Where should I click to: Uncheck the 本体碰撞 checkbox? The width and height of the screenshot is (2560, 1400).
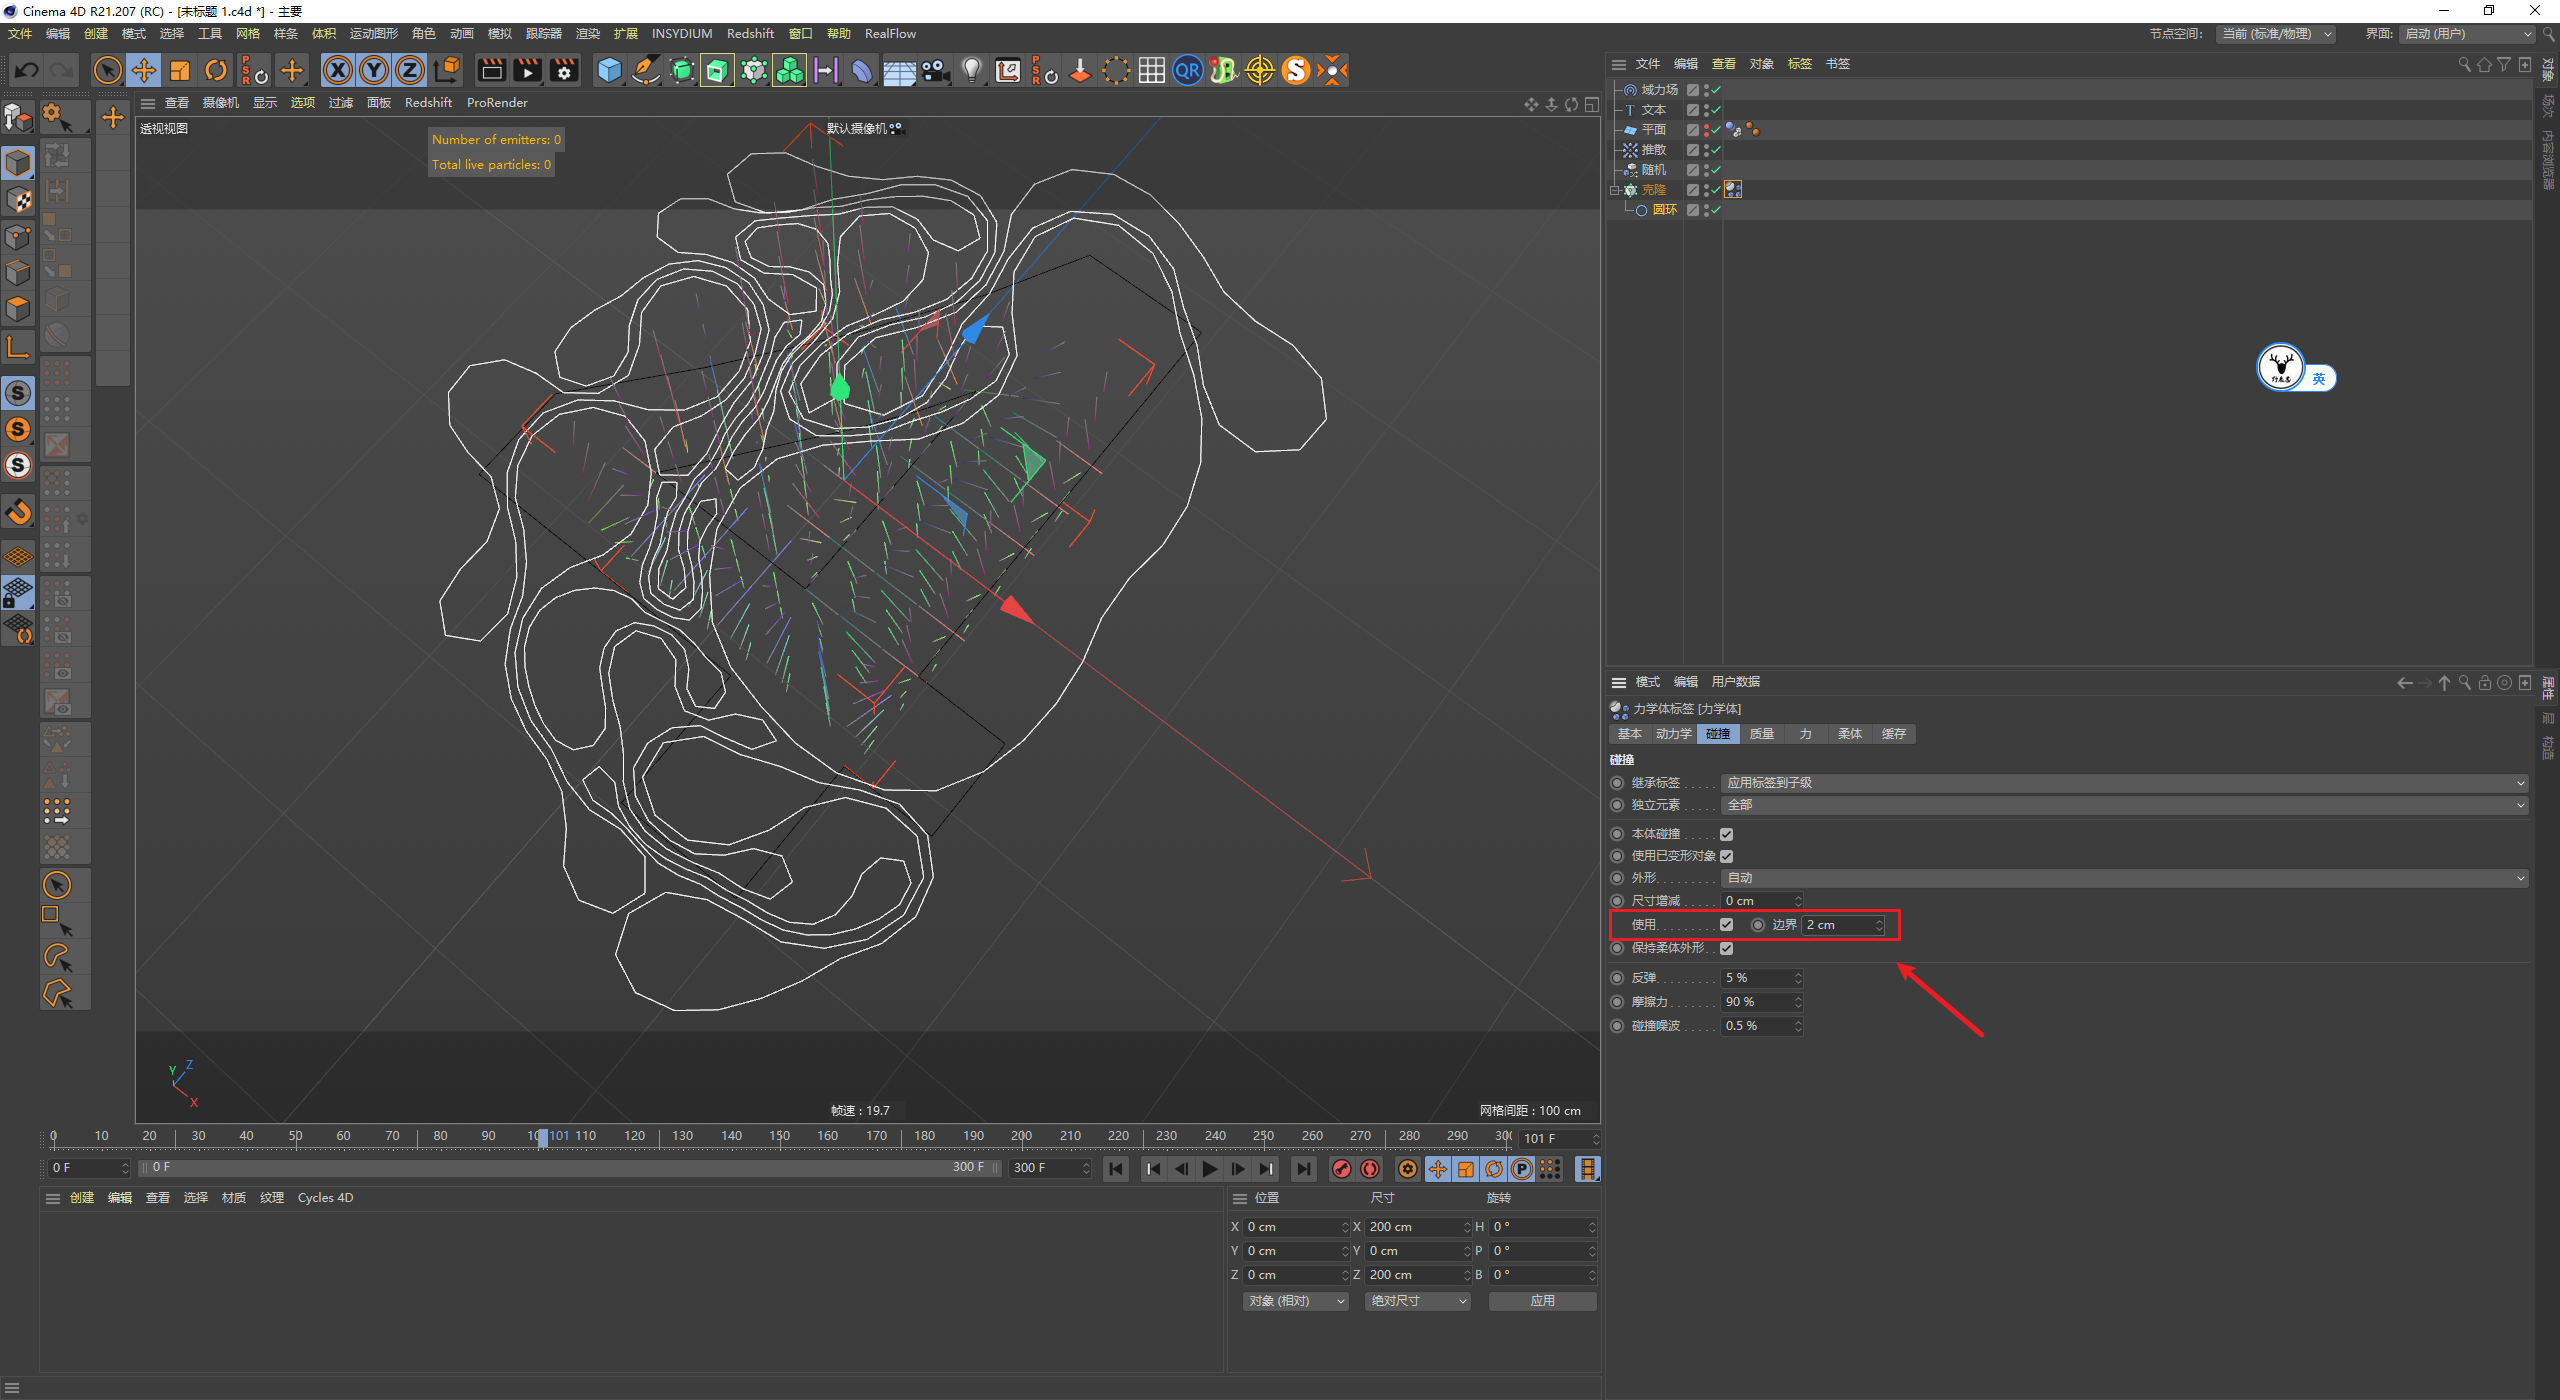click(x=1726, y=834)
